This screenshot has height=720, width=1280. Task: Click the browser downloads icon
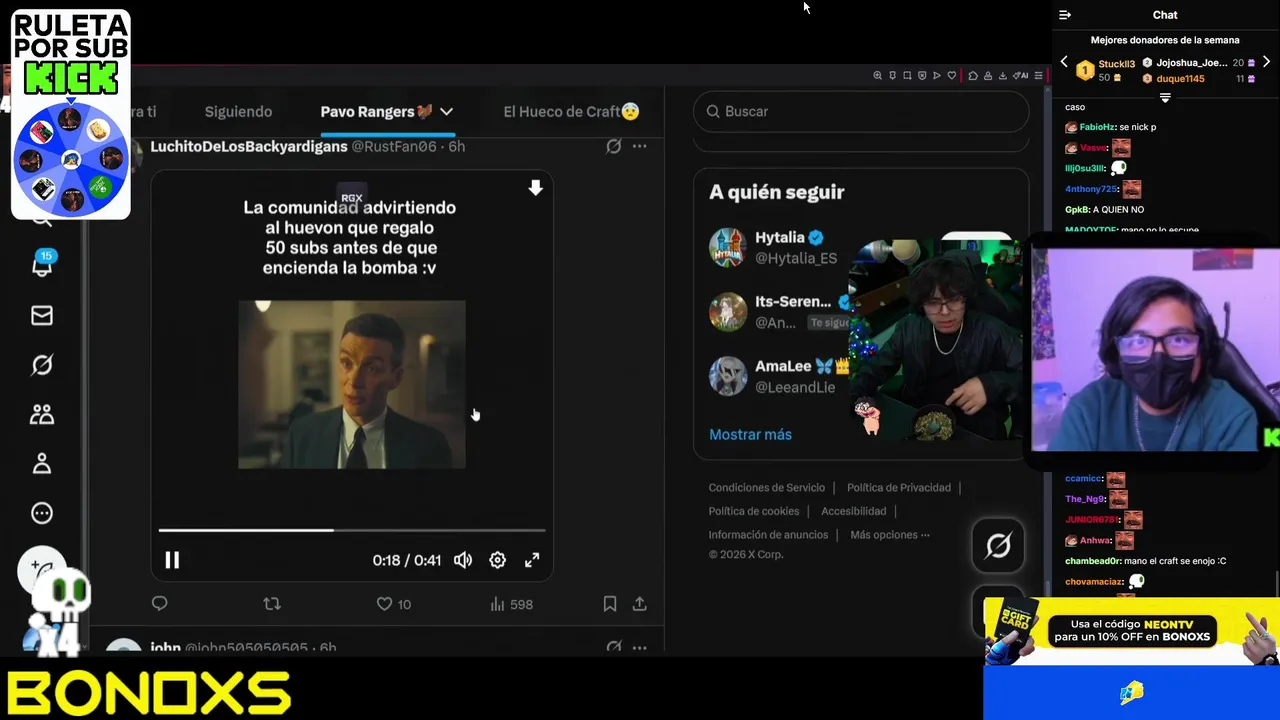pos(1003,75)
